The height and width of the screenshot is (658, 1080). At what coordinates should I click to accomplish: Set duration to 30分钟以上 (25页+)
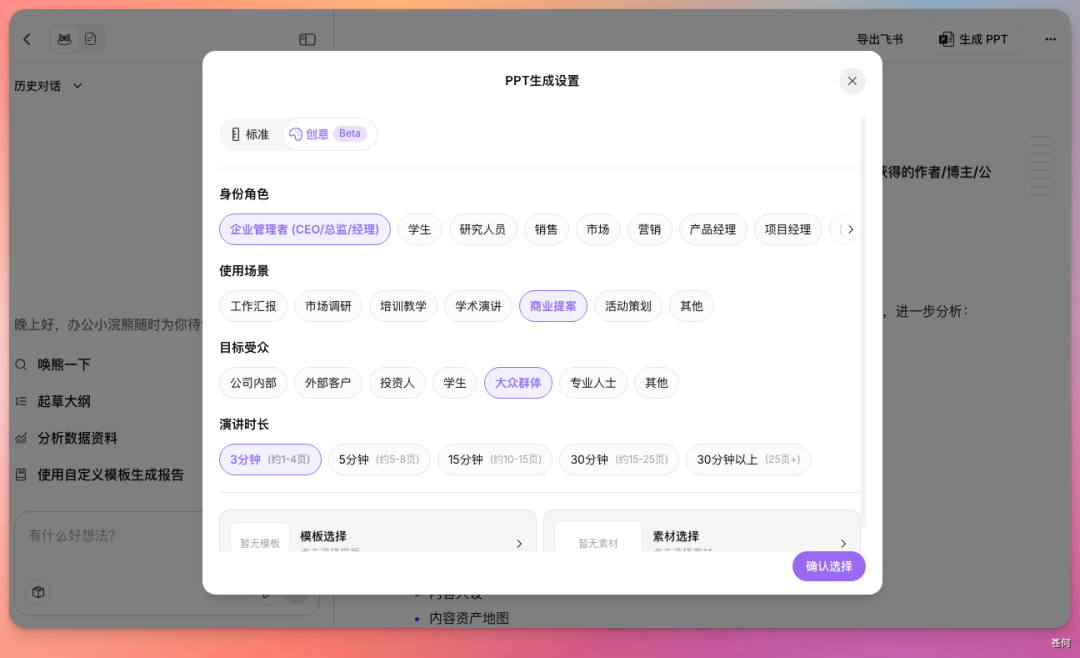(749, 460)
